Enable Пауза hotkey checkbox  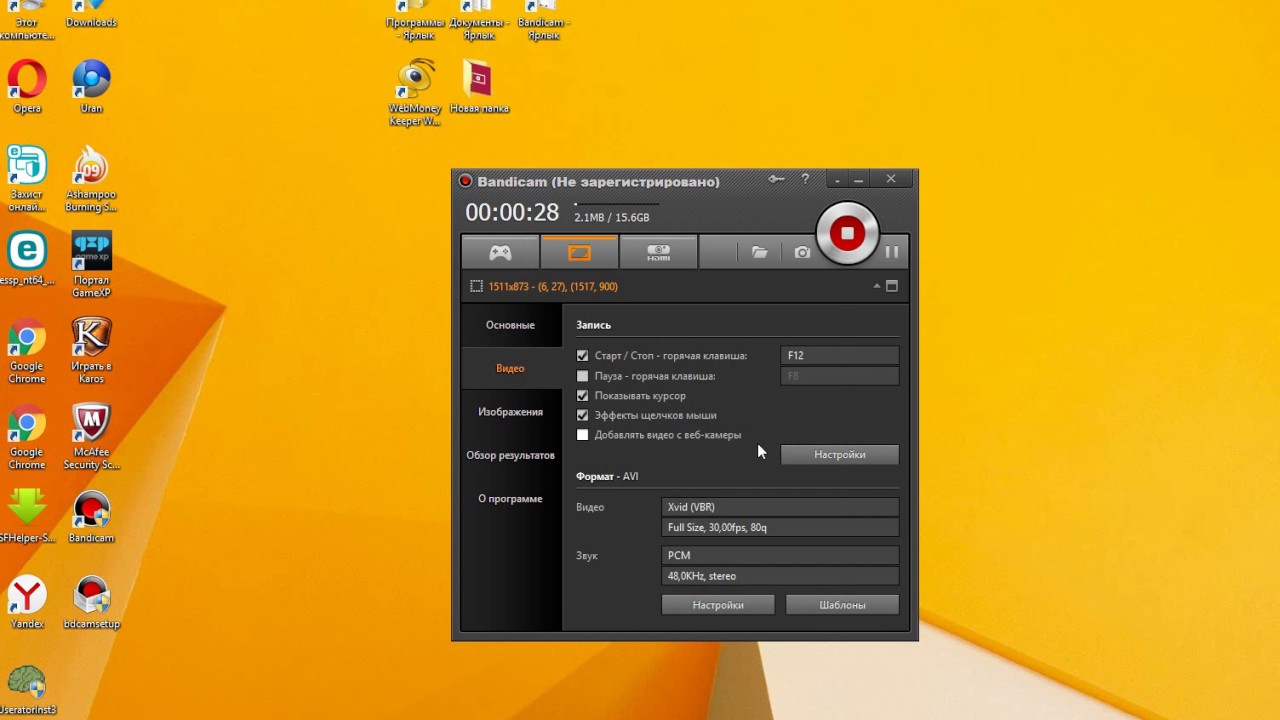(583, 376)
